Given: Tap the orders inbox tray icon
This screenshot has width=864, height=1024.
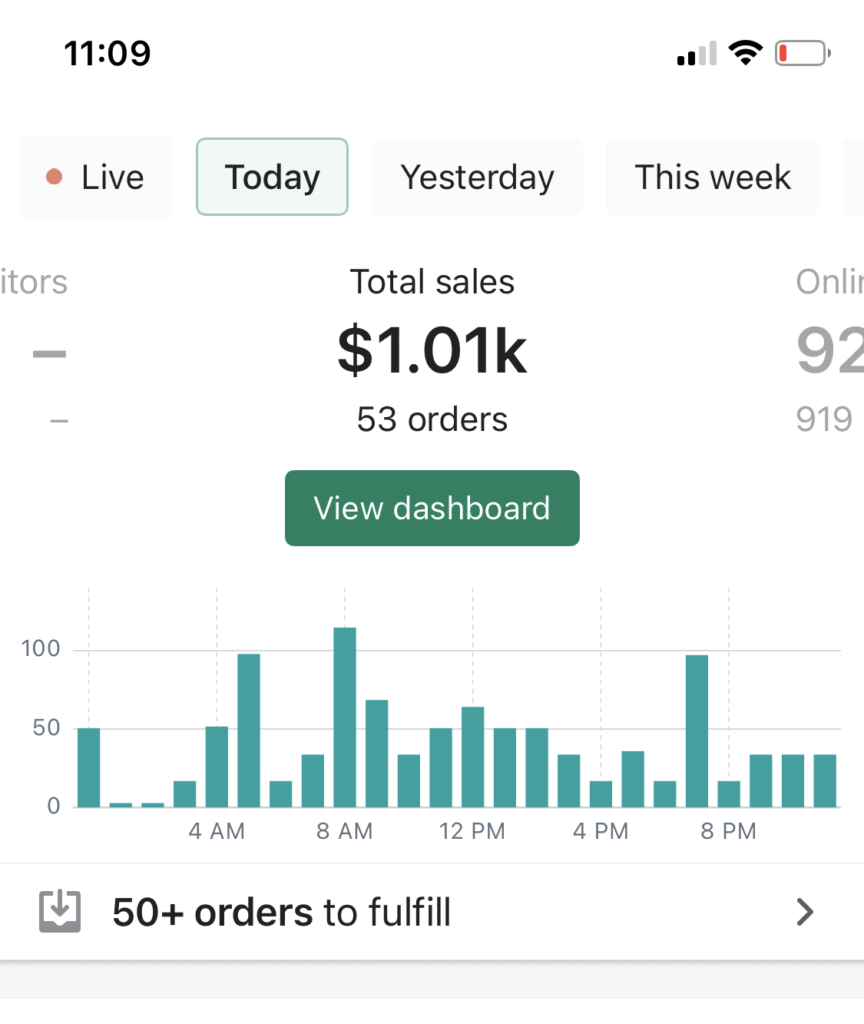Looking at the screenshot, I should click(59, 912).
